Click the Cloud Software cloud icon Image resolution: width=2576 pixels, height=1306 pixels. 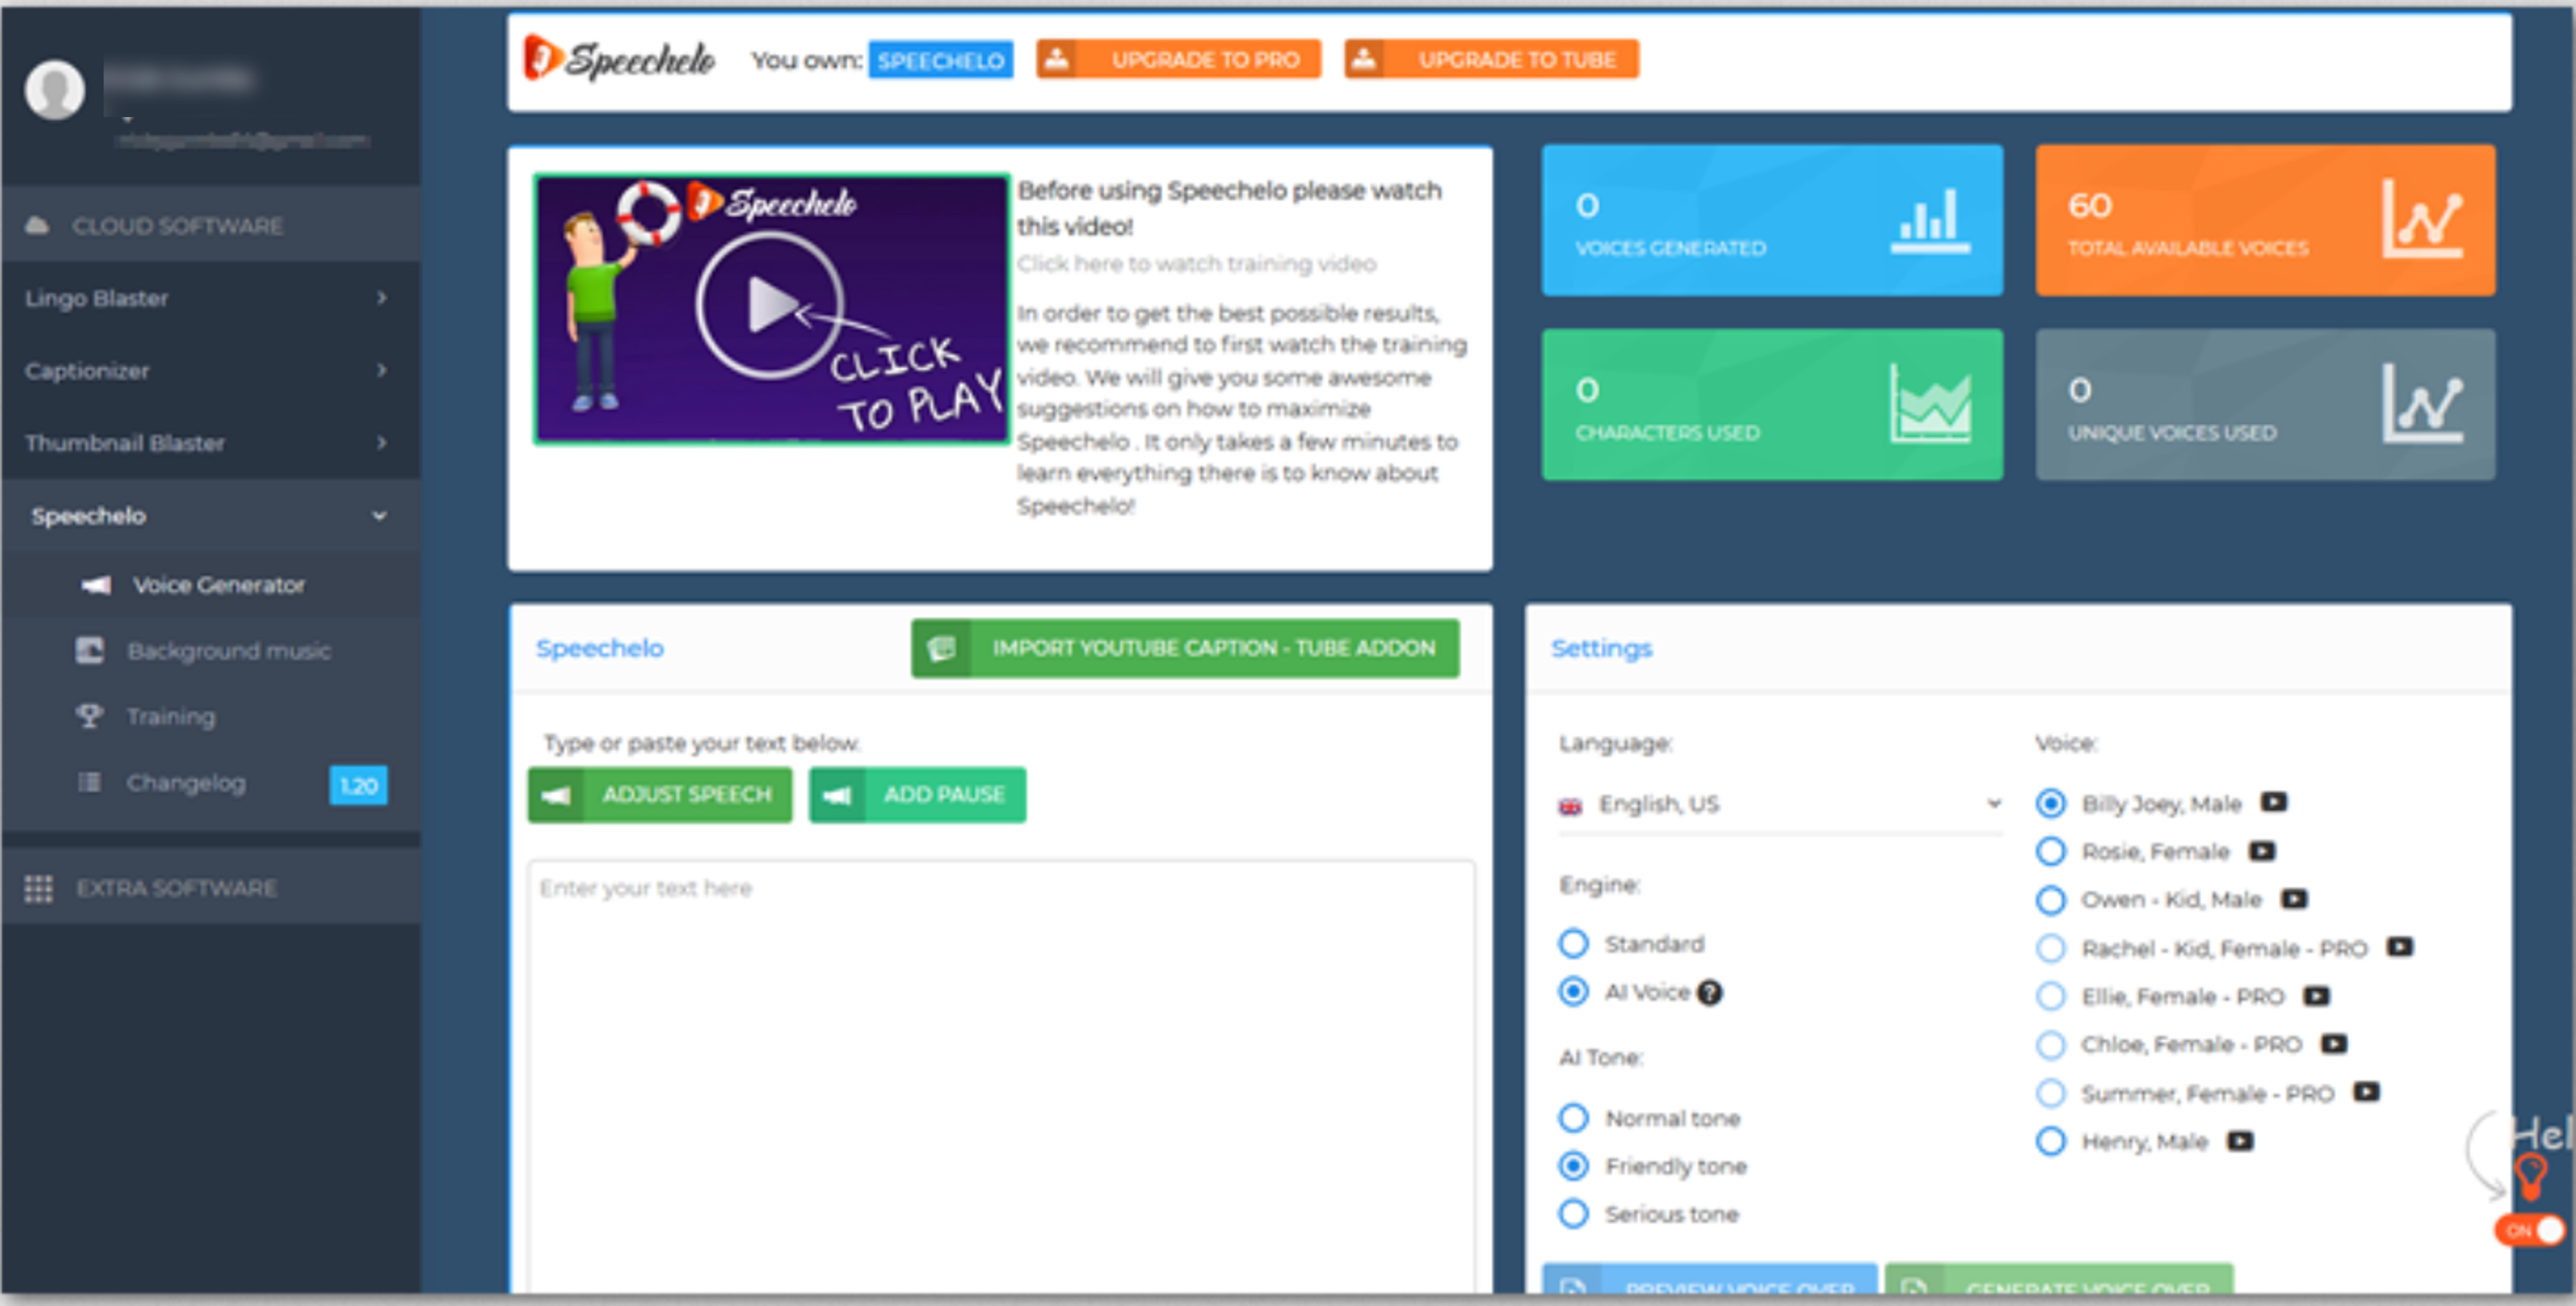37,225
